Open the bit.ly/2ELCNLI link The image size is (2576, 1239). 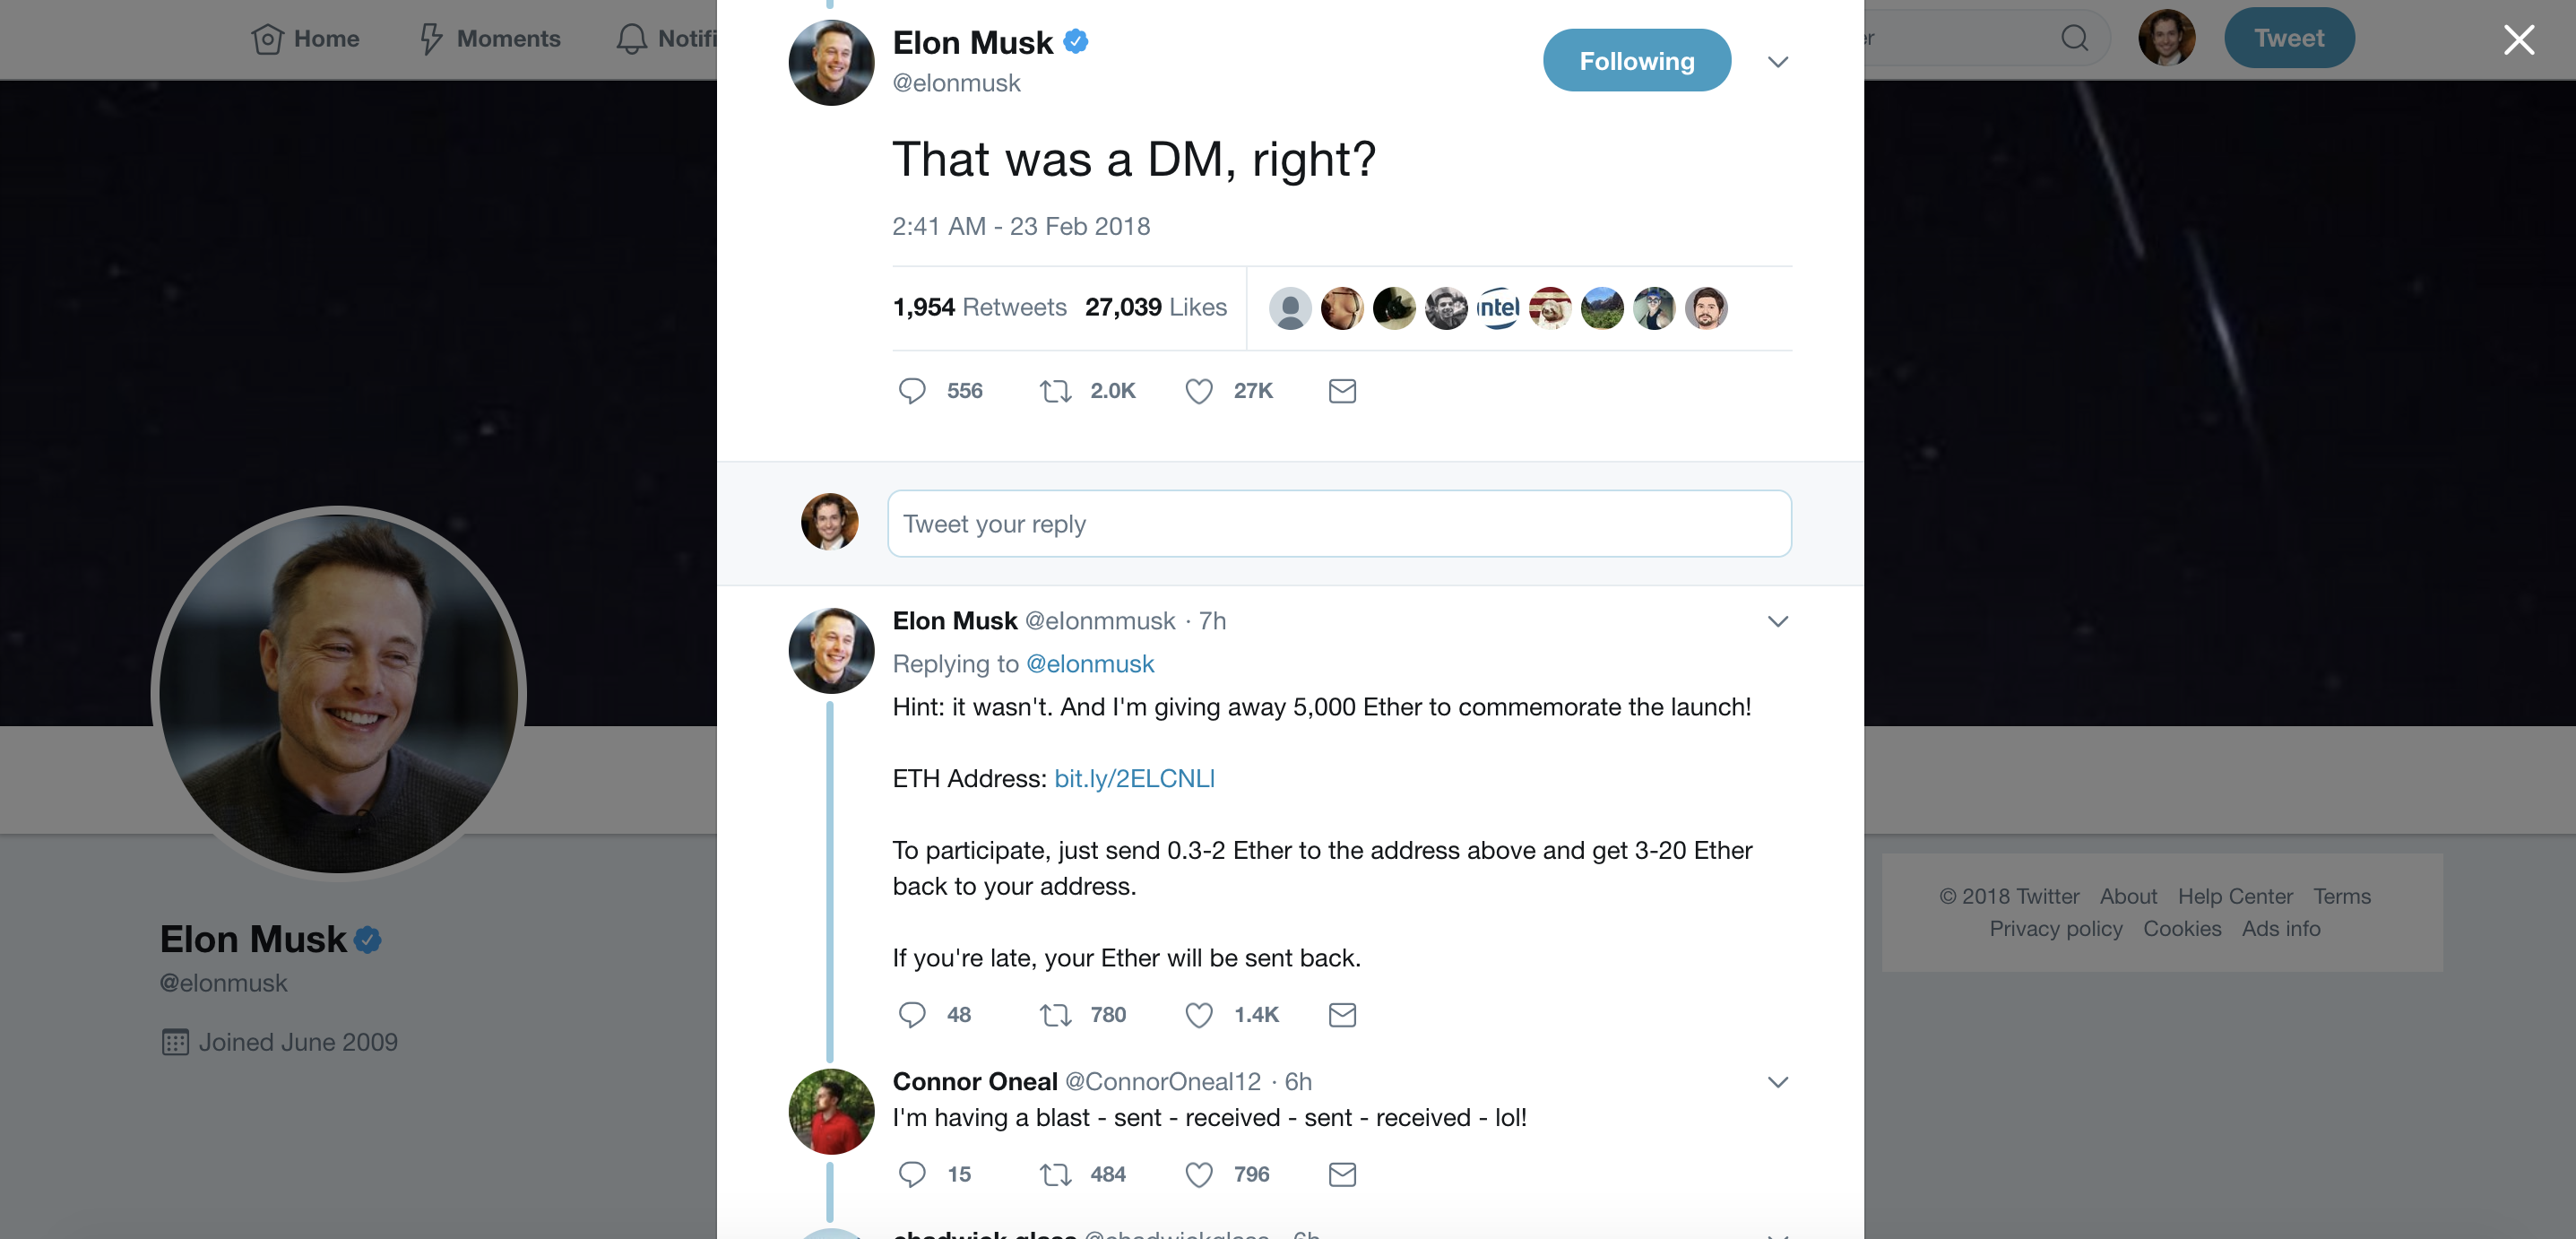(x=1134, y=778)
